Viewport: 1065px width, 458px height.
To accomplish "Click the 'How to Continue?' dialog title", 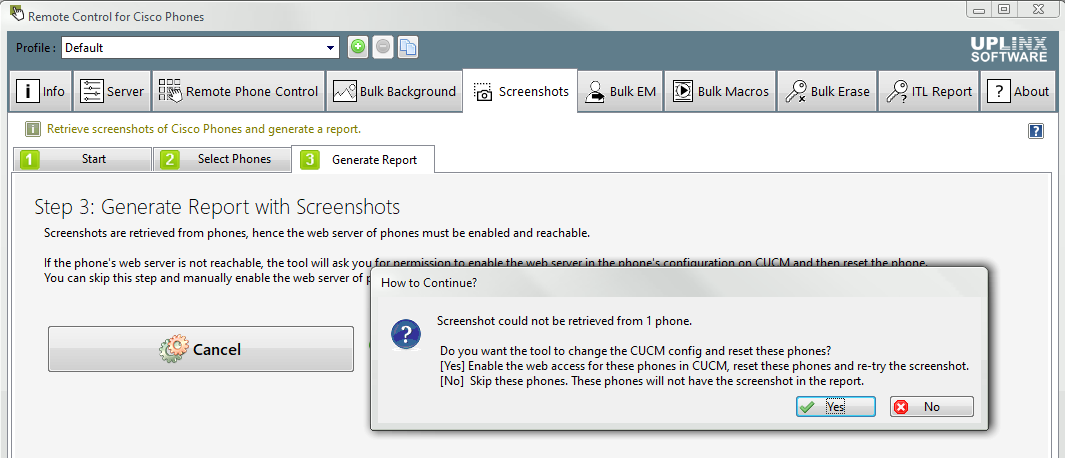I will coord(429,283).
